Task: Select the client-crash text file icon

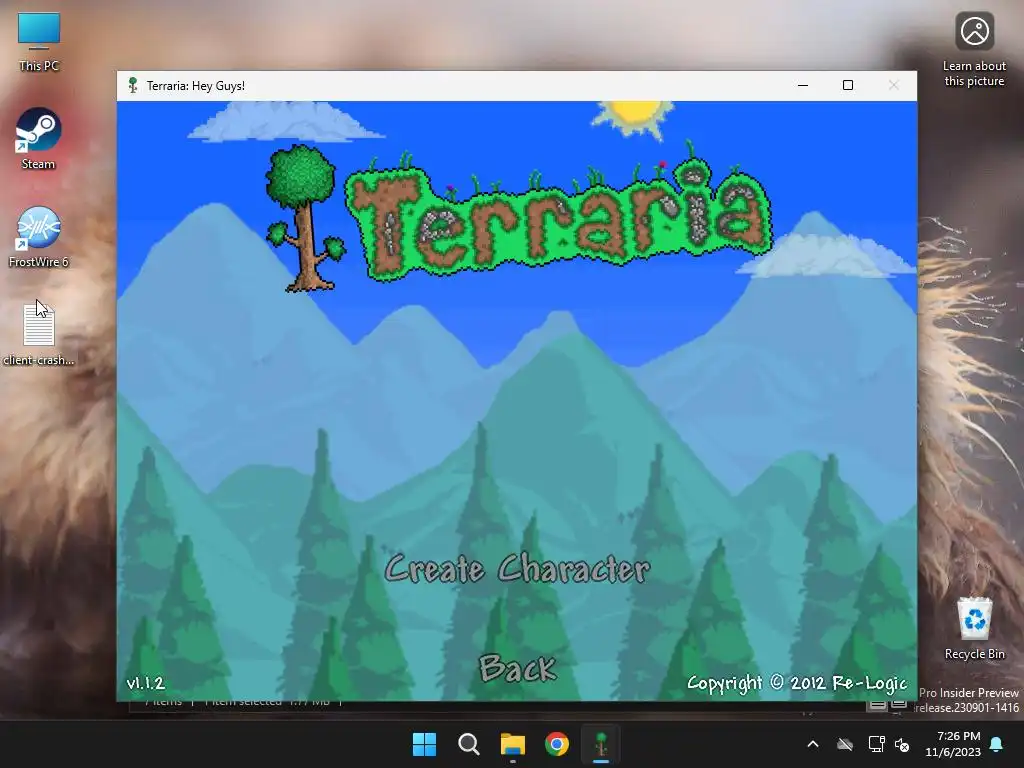Action: 39,334
